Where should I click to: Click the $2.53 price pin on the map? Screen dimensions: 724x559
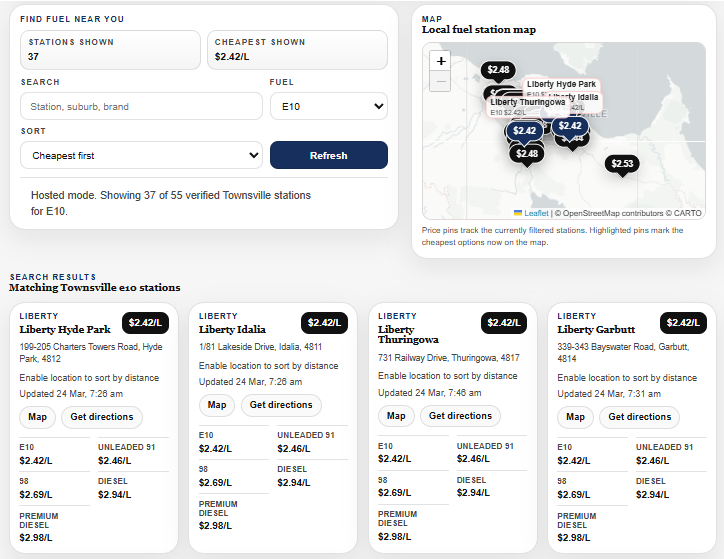click(x=622, y=163)
